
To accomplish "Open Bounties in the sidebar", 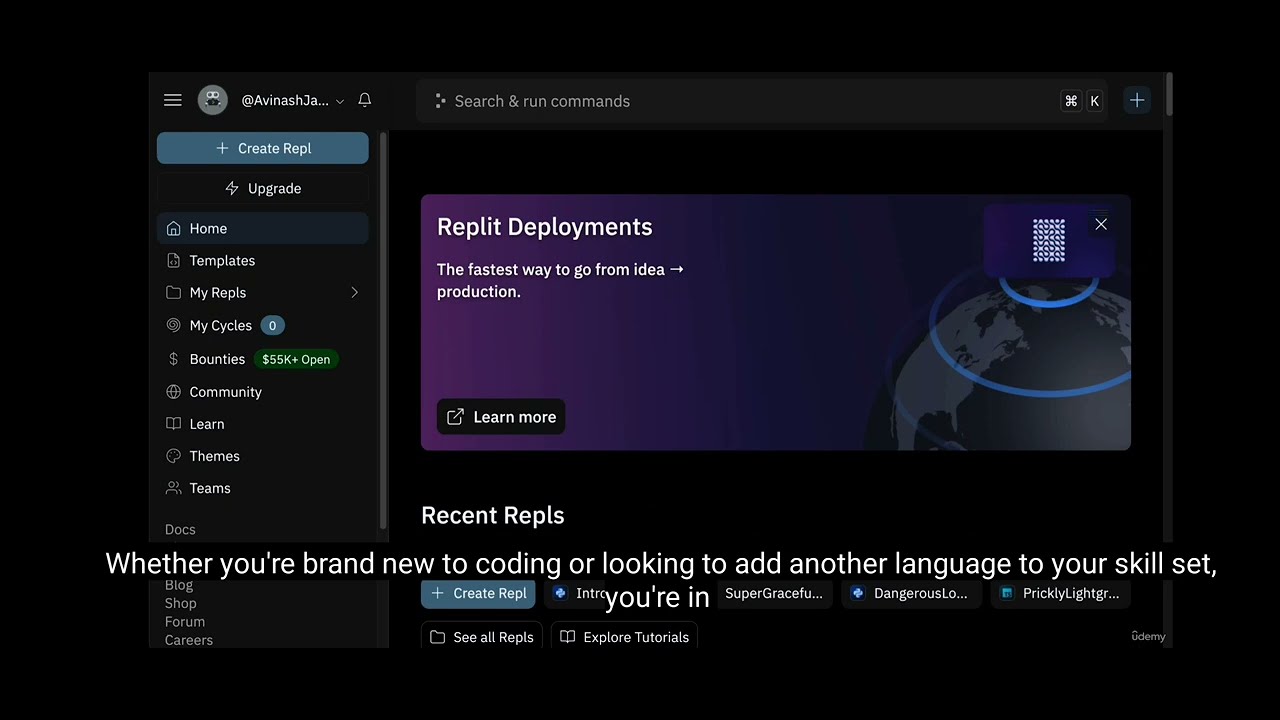I will coord(263,359).
